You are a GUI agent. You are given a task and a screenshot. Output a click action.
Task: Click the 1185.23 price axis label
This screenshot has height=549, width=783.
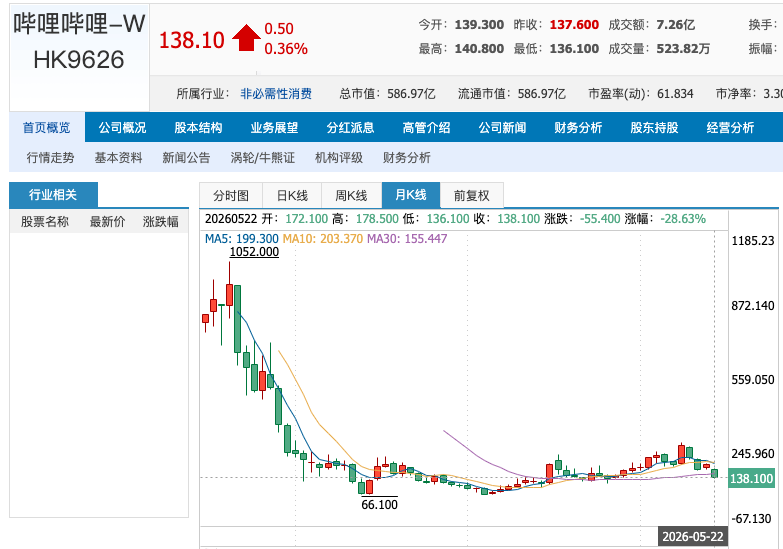(753, 241)
